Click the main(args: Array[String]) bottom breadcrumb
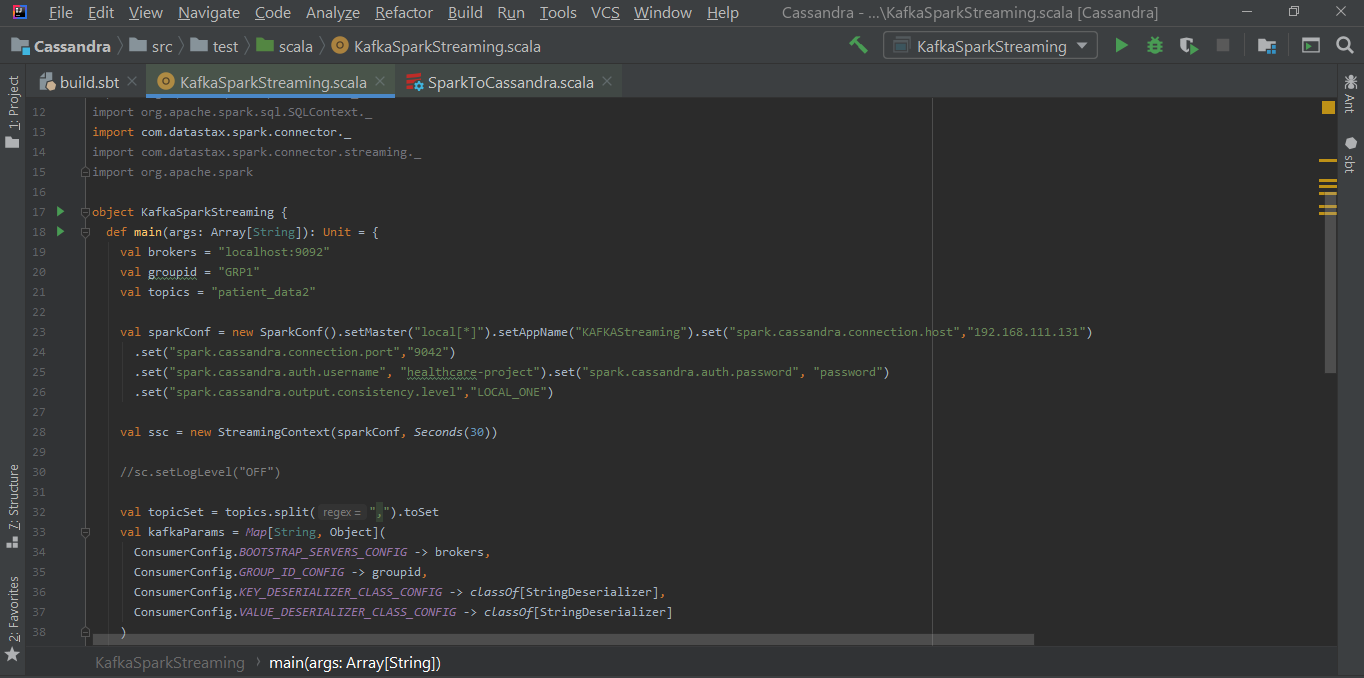Screen dimensions: 1364x678 tap(355, 662)
